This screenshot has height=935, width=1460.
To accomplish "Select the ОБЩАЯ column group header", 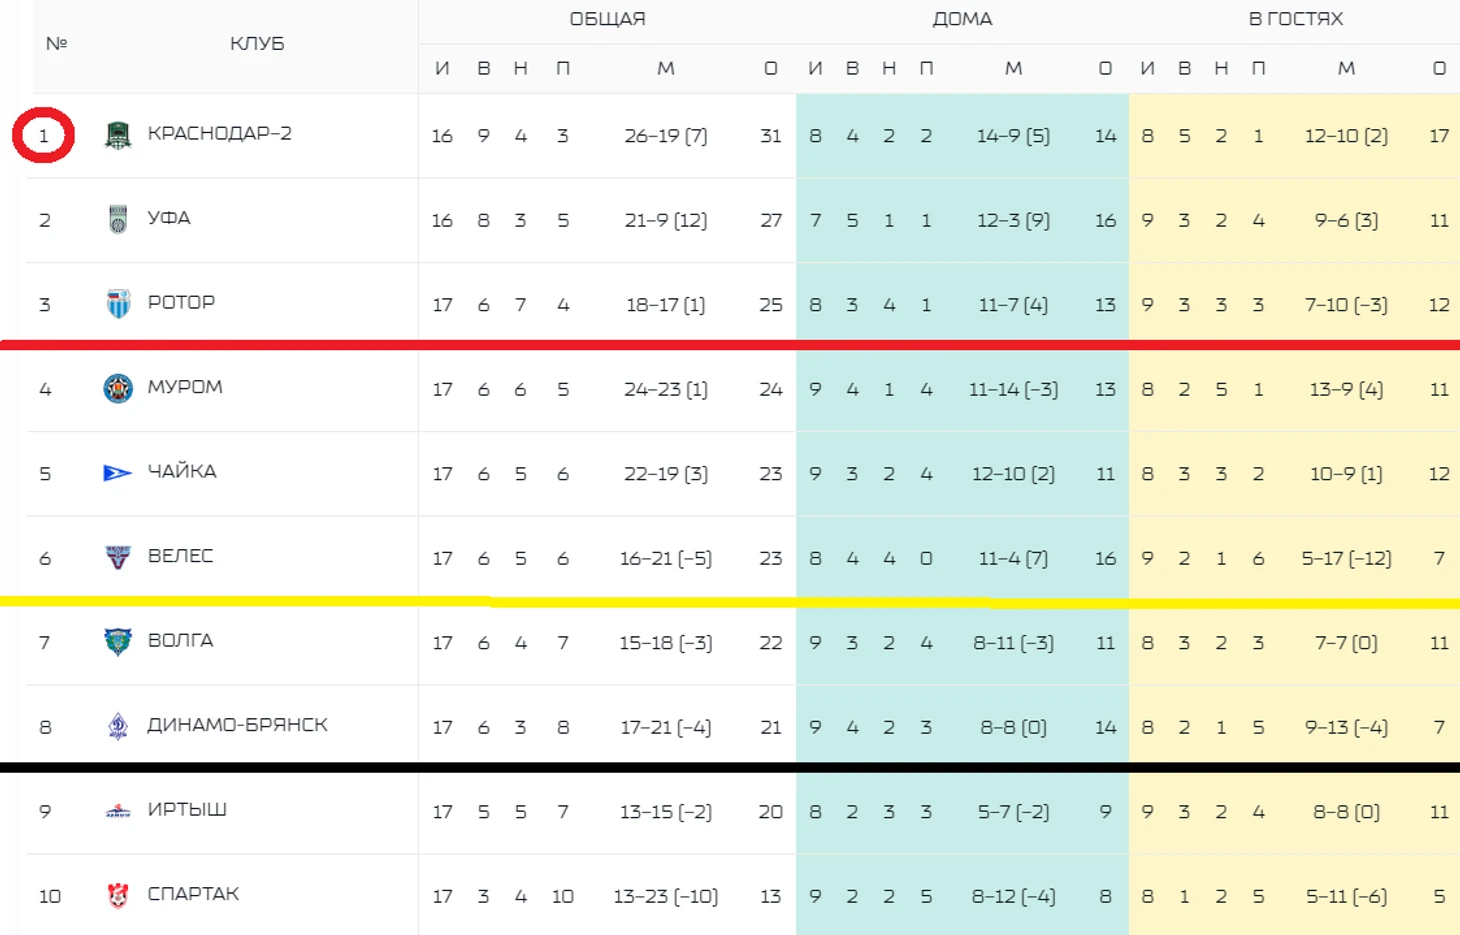I will (x=607, y=19).
